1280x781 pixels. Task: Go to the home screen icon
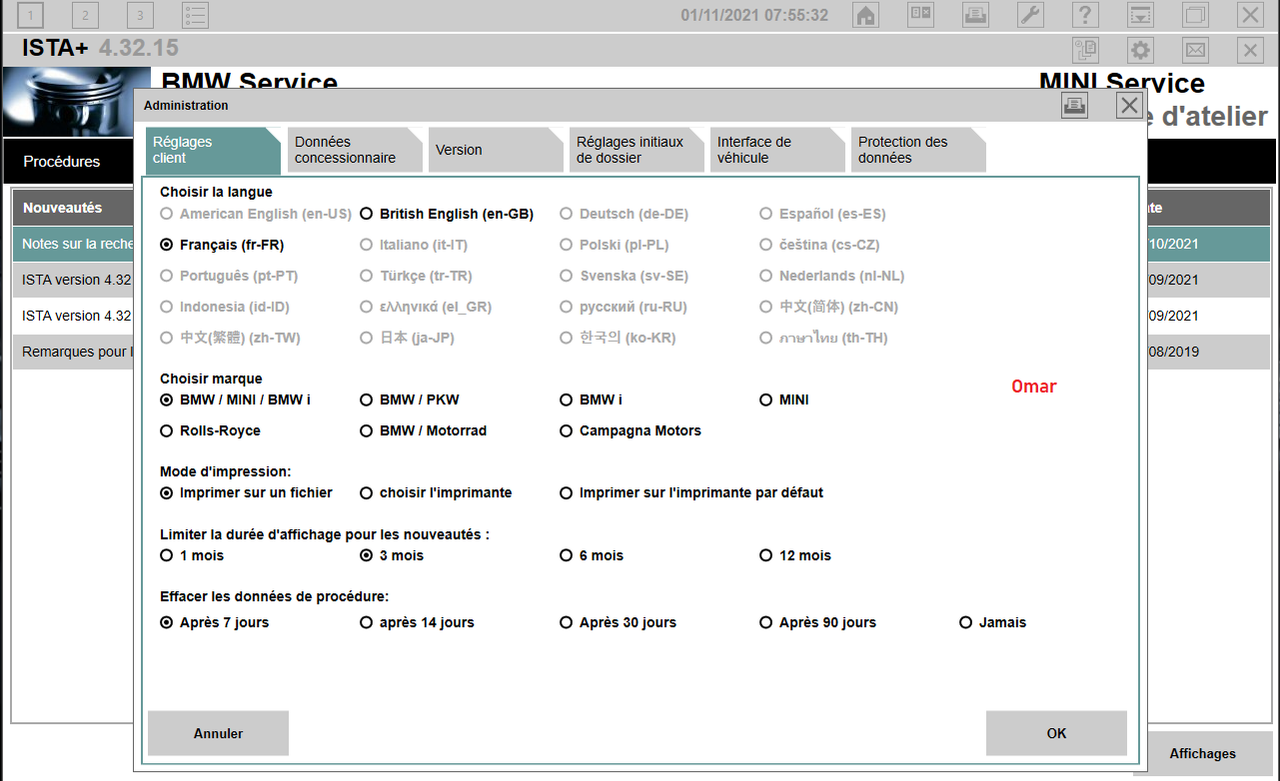(x=866, y=15)
